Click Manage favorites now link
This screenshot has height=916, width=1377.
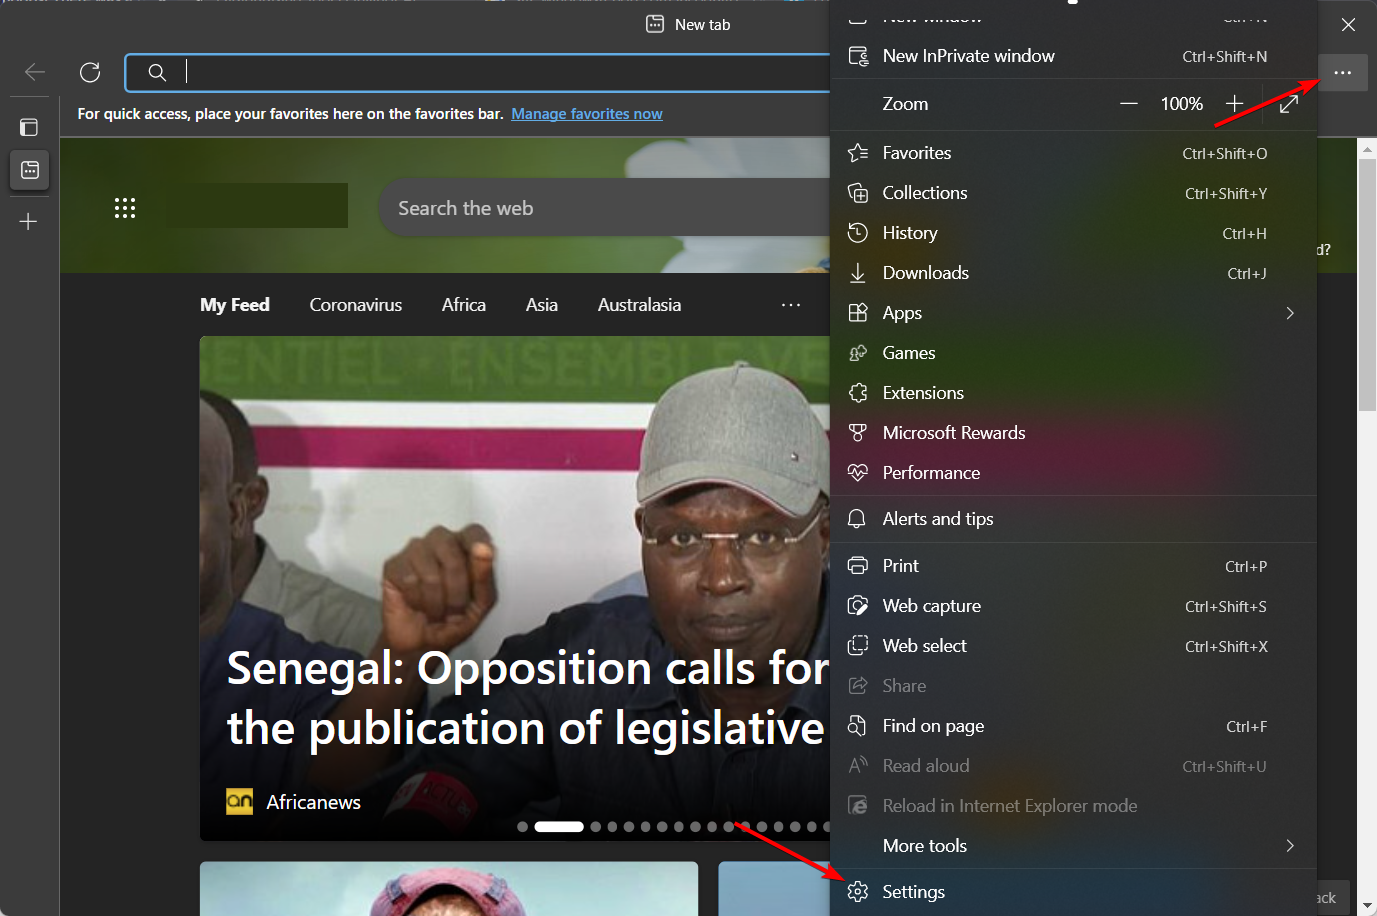pyautogui.click(x=587, y=114)
